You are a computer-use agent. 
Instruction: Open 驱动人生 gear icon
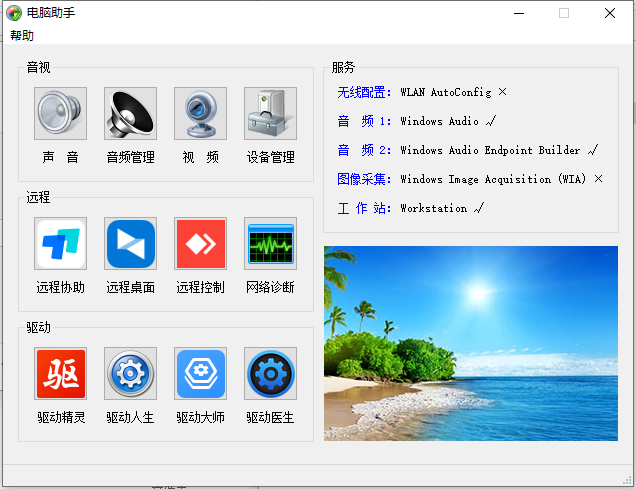pyautogui.click(x=130, y=373)
